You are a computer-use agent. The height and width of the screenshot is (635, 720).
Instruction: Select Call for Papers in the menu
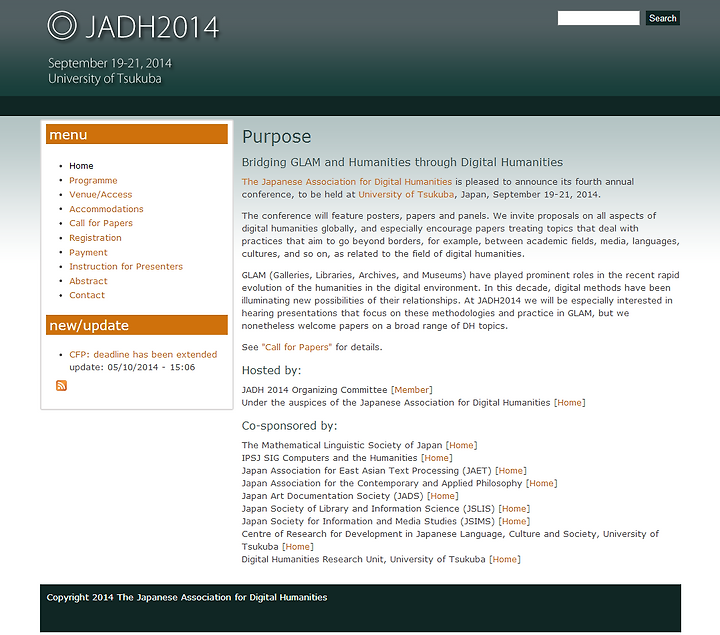click(x=101, y=223)
